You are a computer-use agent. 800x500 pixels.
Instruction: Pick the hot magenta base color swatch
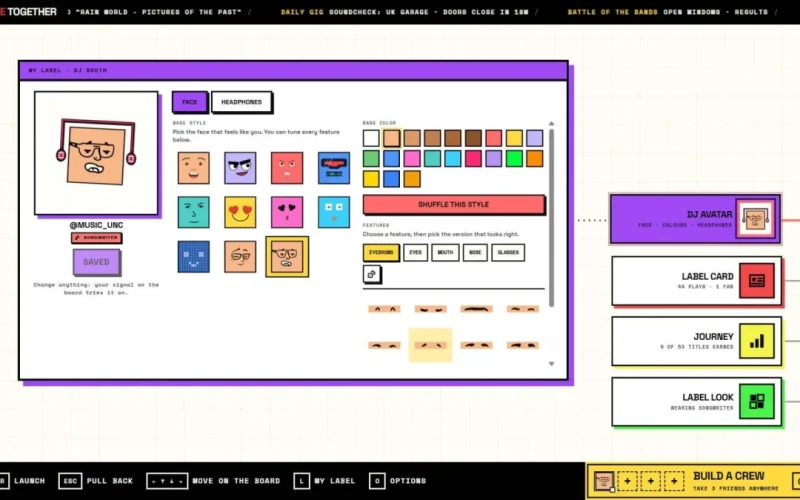point(473,159)
